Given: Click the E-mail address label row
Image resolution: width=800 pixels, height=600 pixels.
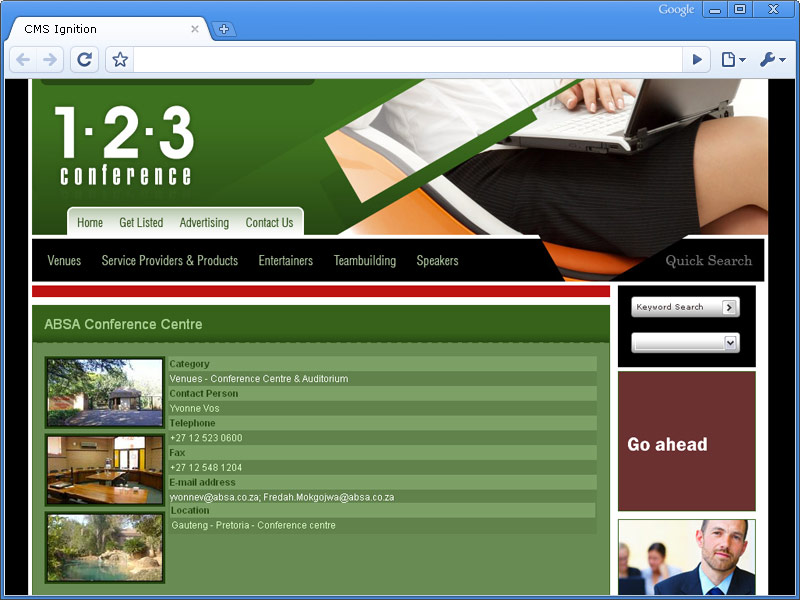Looking at the screenshot, I should pyautogui.click(x=382, y=482).
